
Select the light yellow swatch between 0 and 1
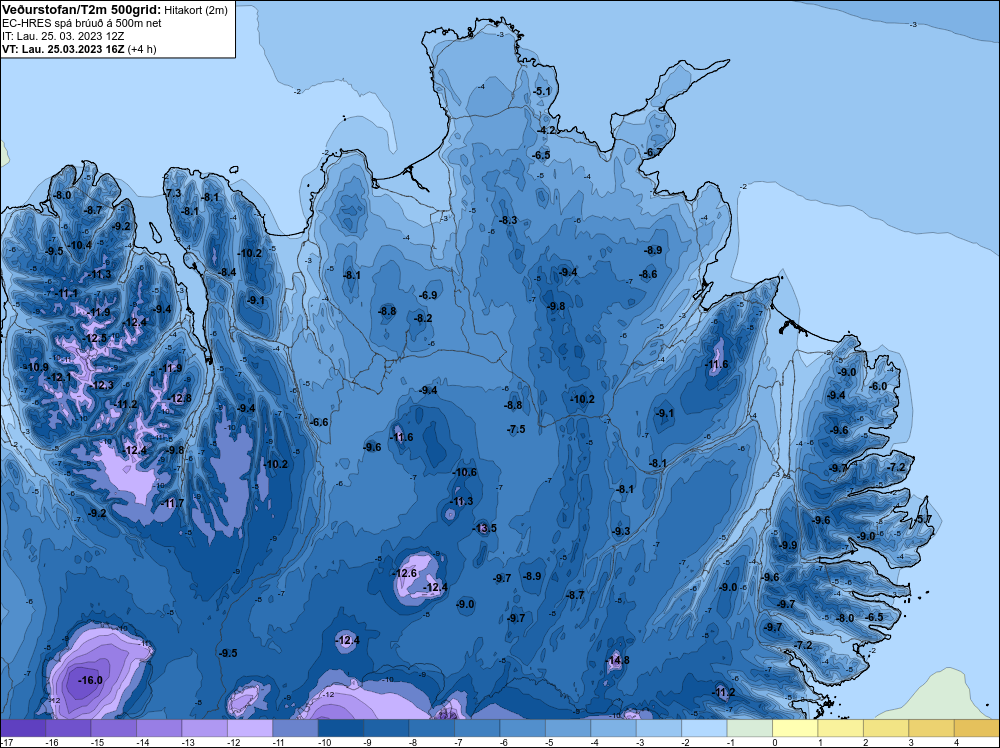tap(795, 728)
